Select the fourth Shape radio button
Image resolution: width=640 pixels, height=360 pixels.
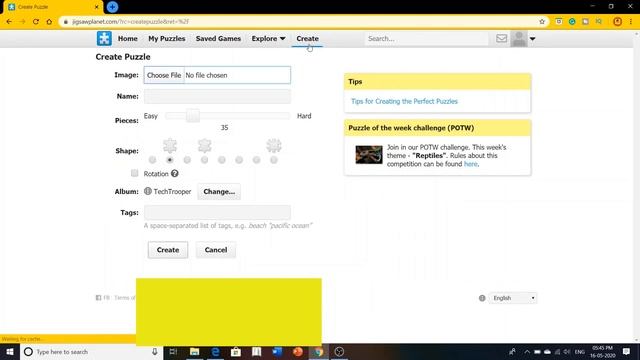[204, 160]
